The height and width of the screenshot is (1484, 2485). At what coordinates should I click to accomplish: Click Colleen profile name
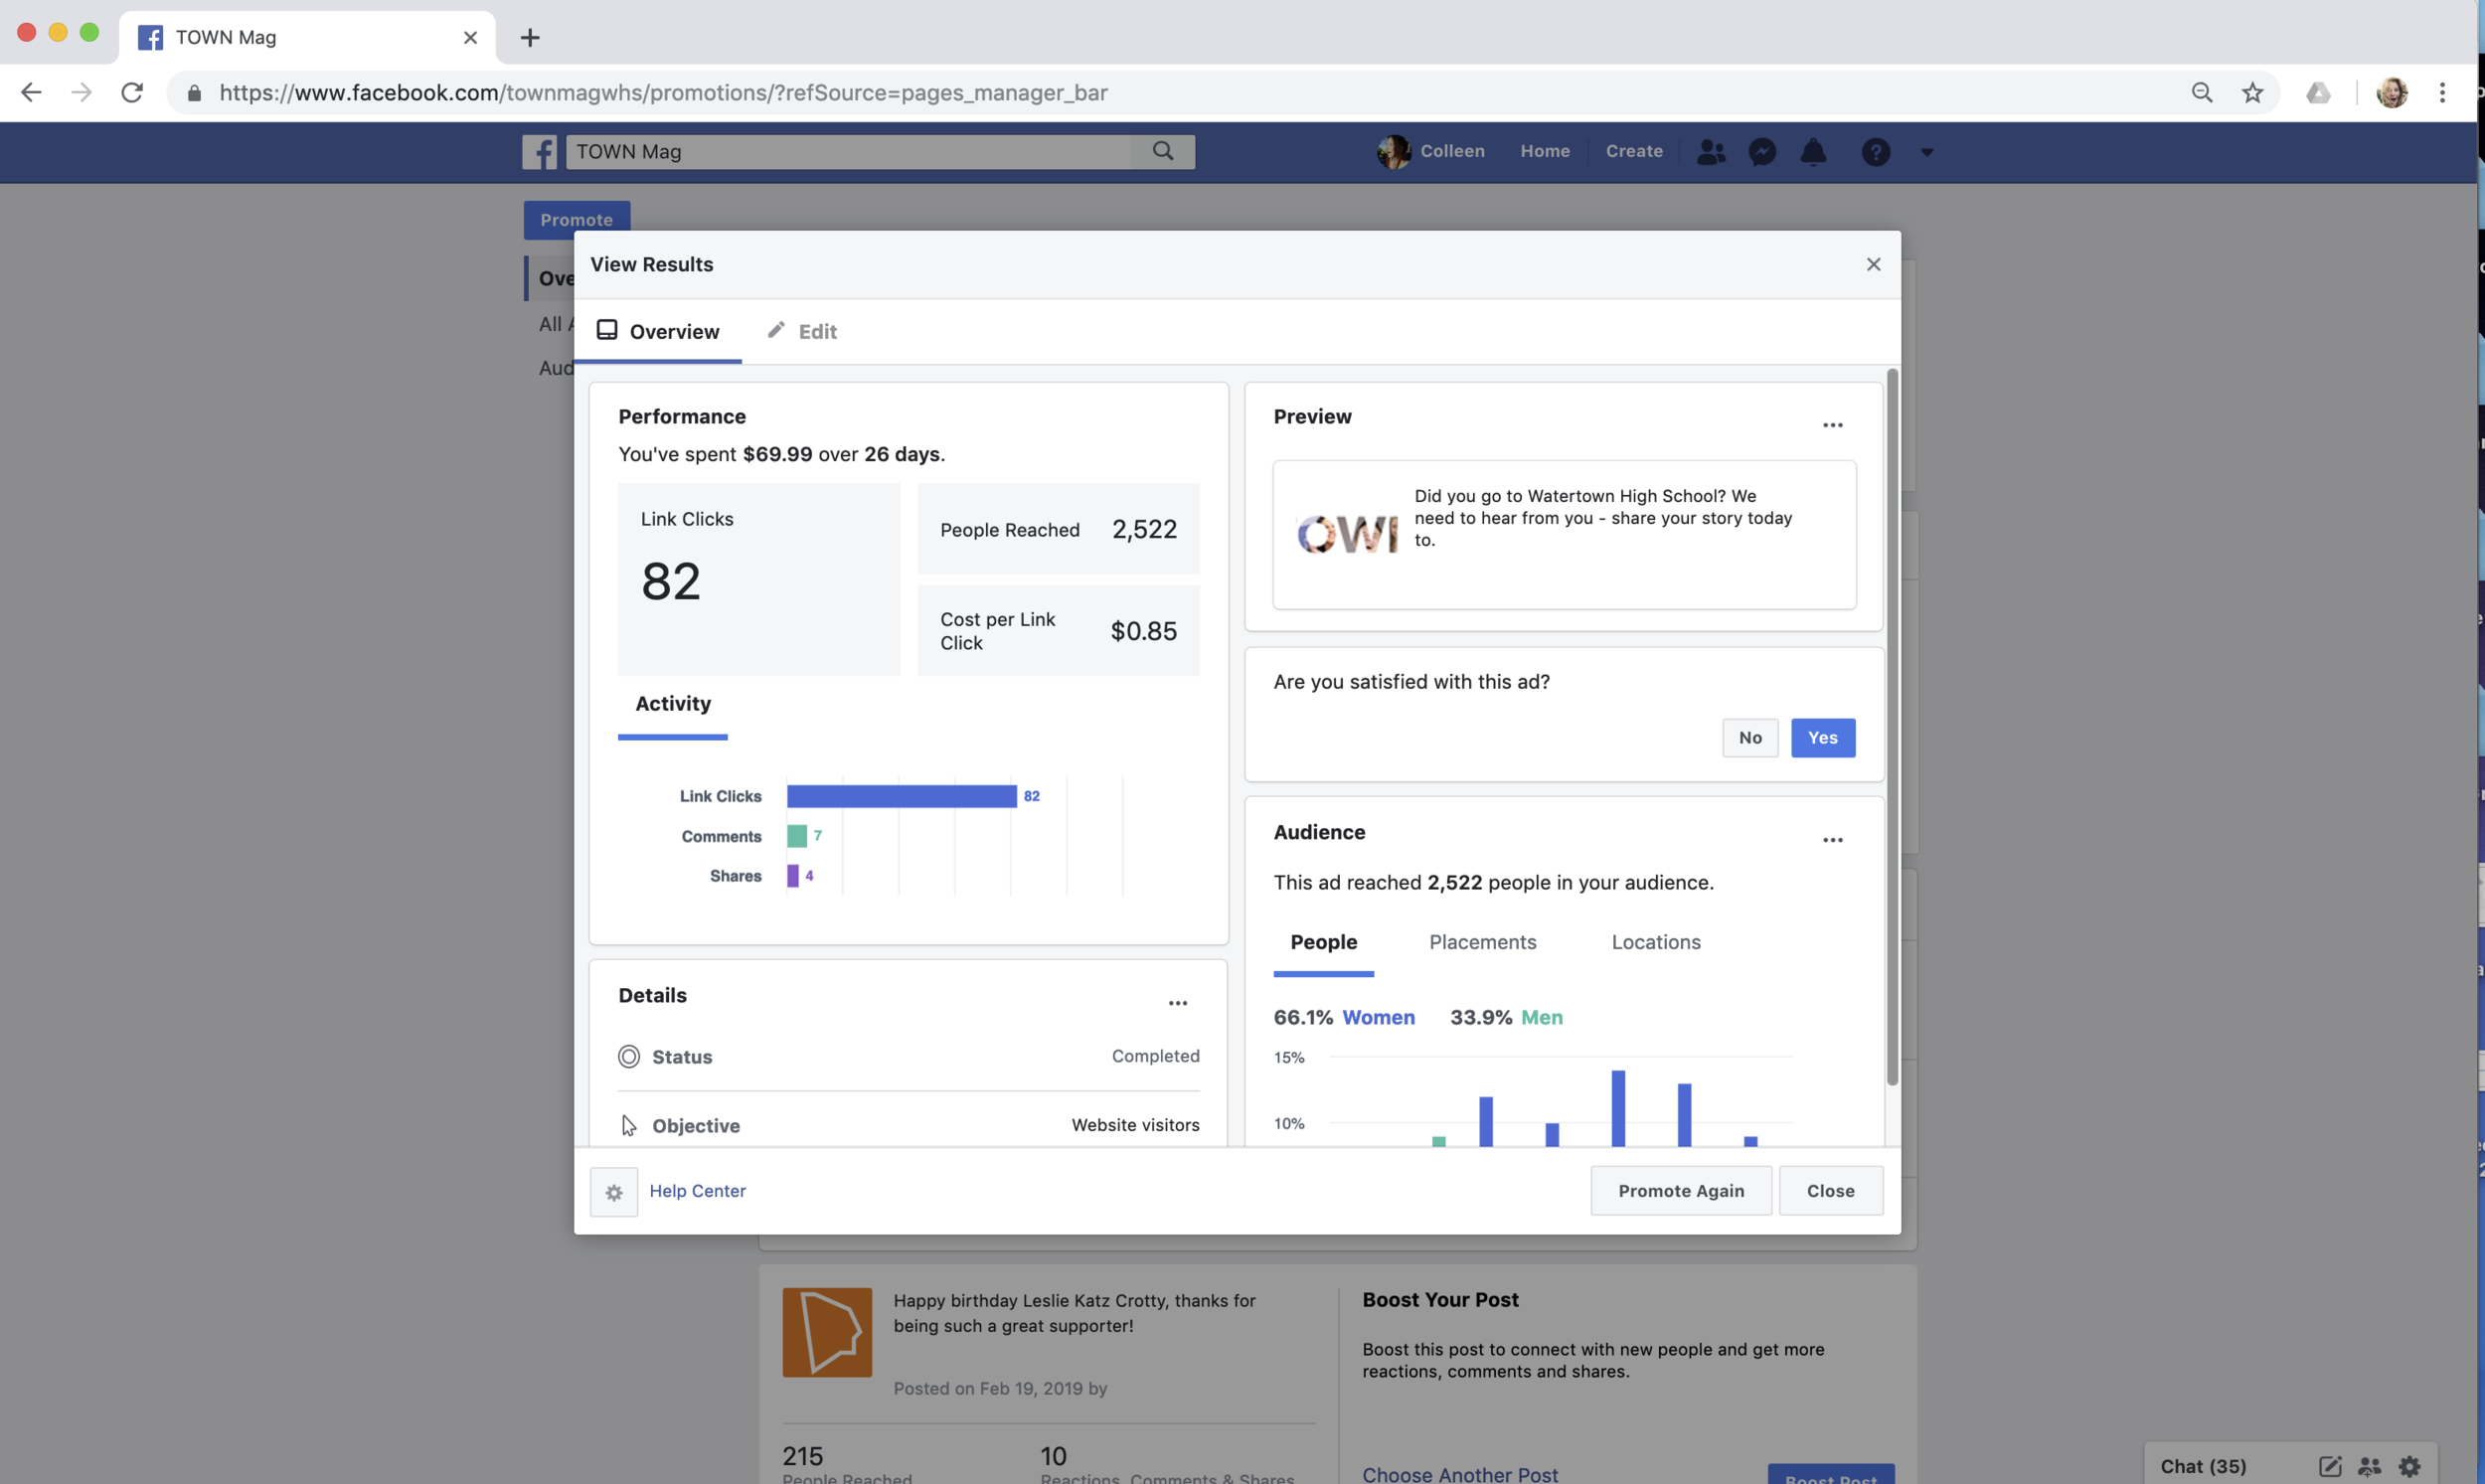point(1451,151)
